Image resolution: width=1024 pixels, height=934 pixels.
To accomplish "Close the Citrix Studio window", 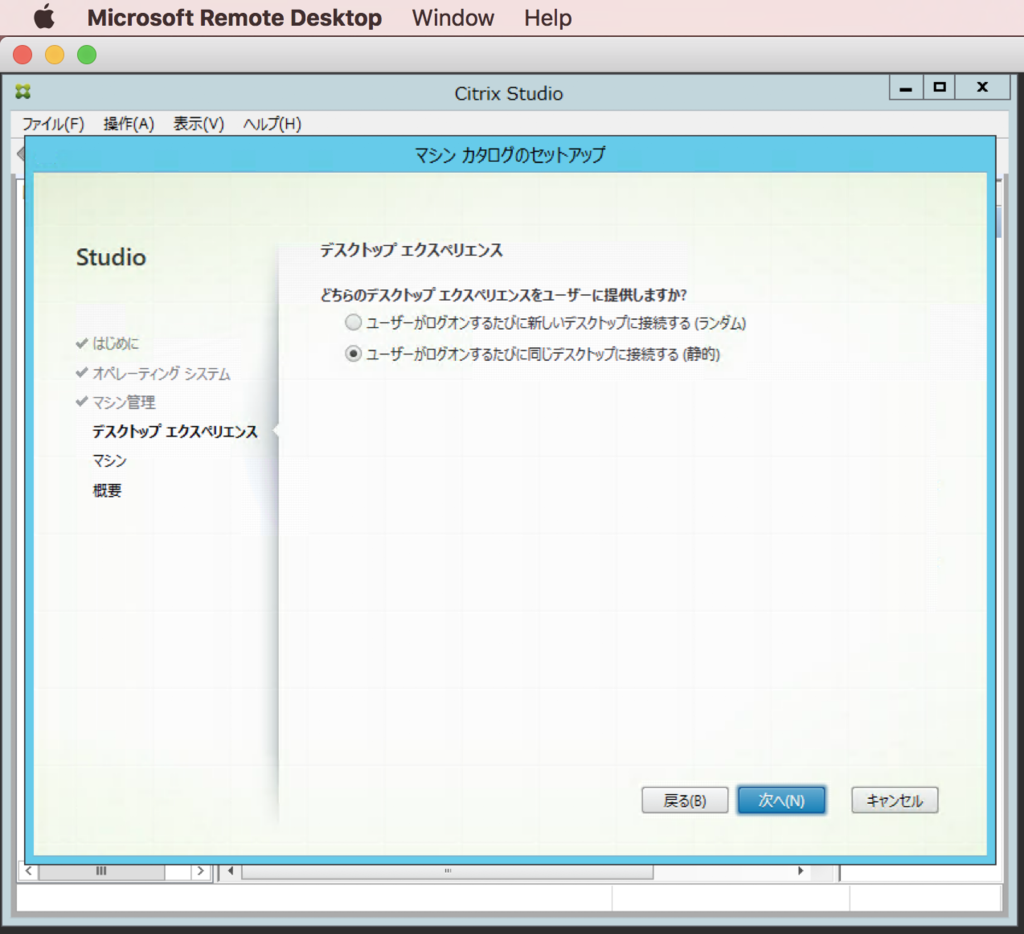I will 982,88.
